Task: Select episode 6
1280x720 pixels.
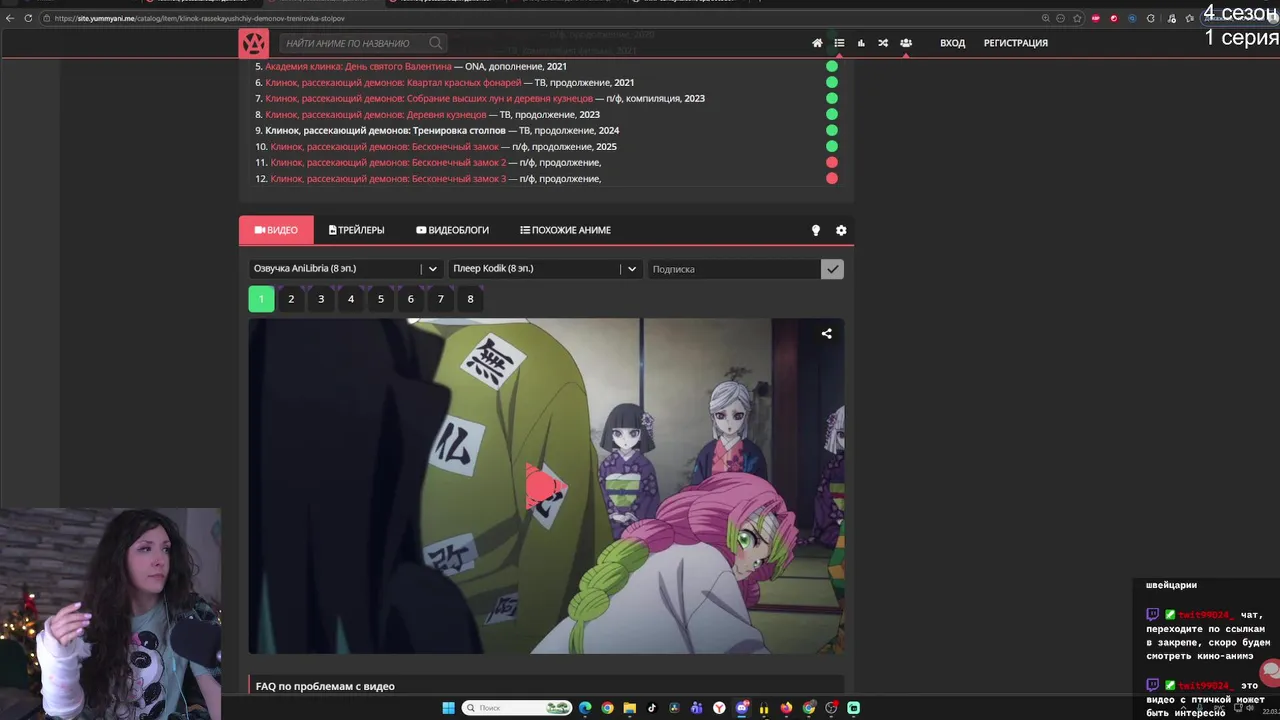Action: click(410, 299)
